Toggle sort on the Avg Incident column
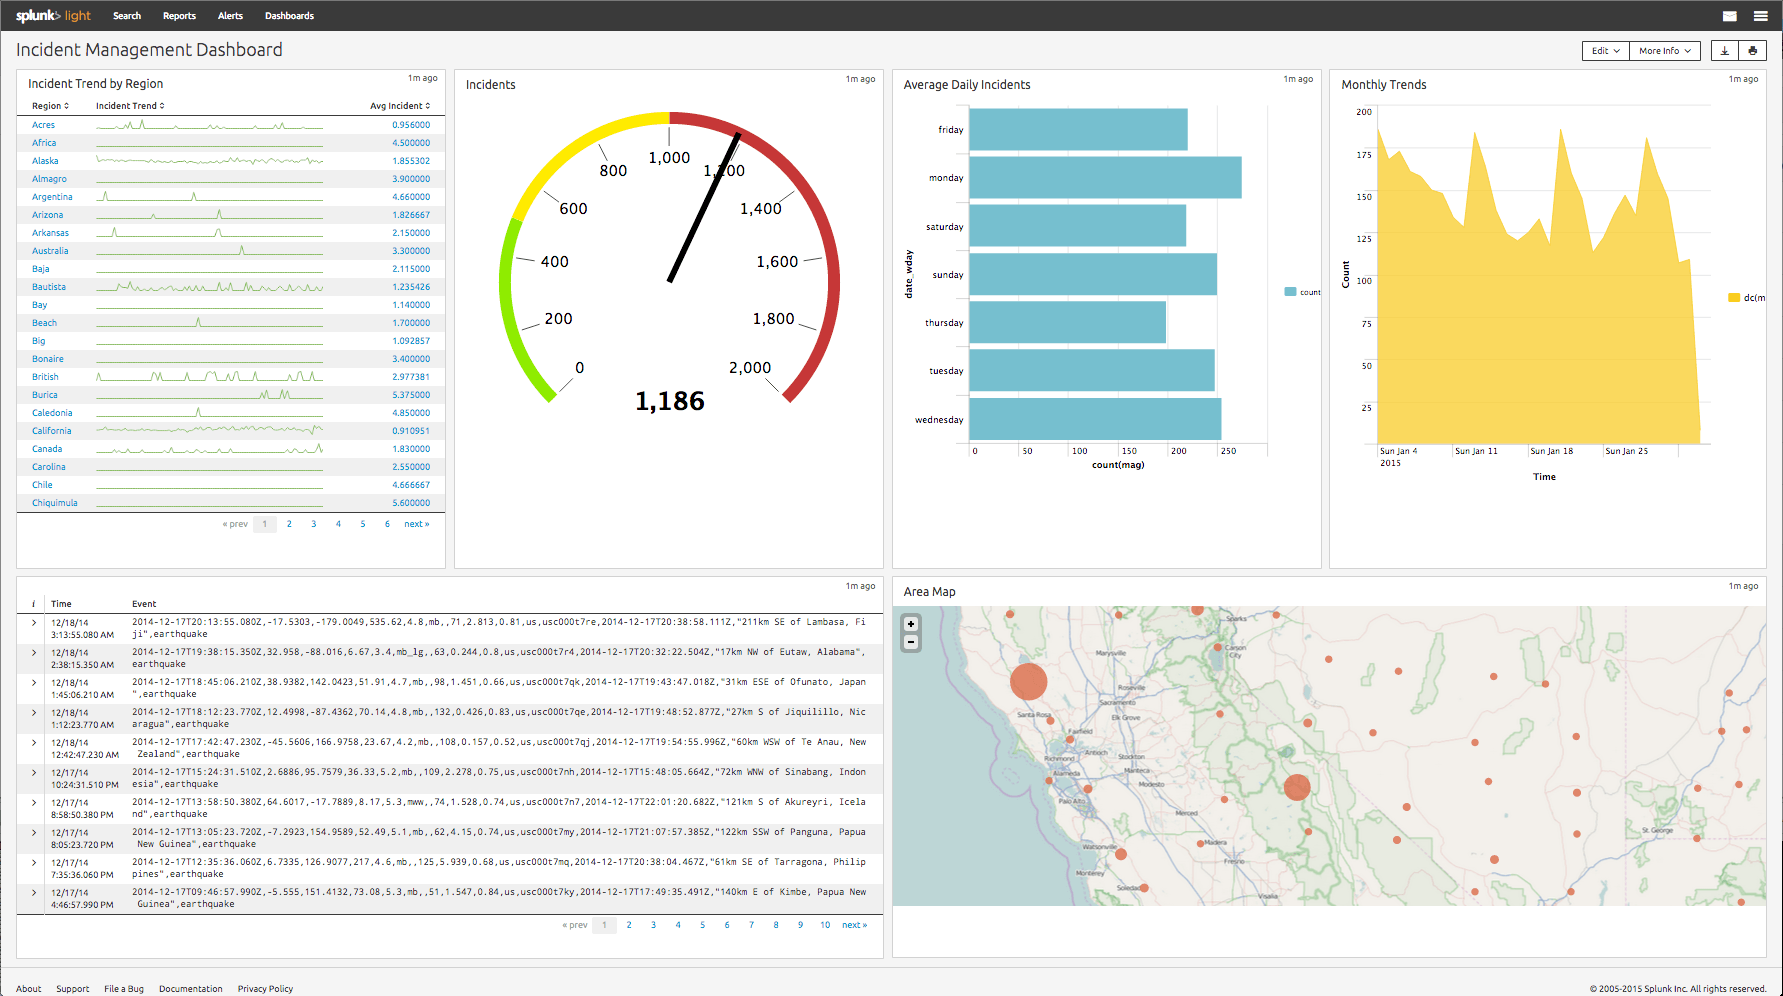This screenshot has height=996, width=1783. (x=398, y=105)
